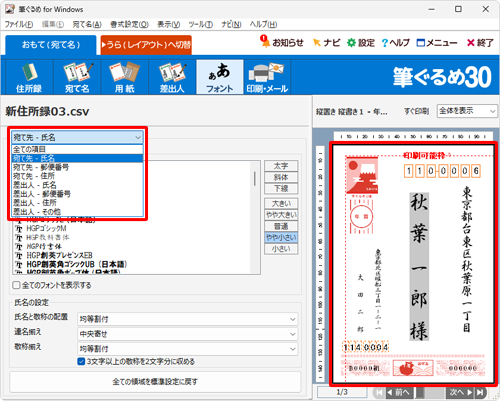Select 大きい font size

tap(281, 204)
